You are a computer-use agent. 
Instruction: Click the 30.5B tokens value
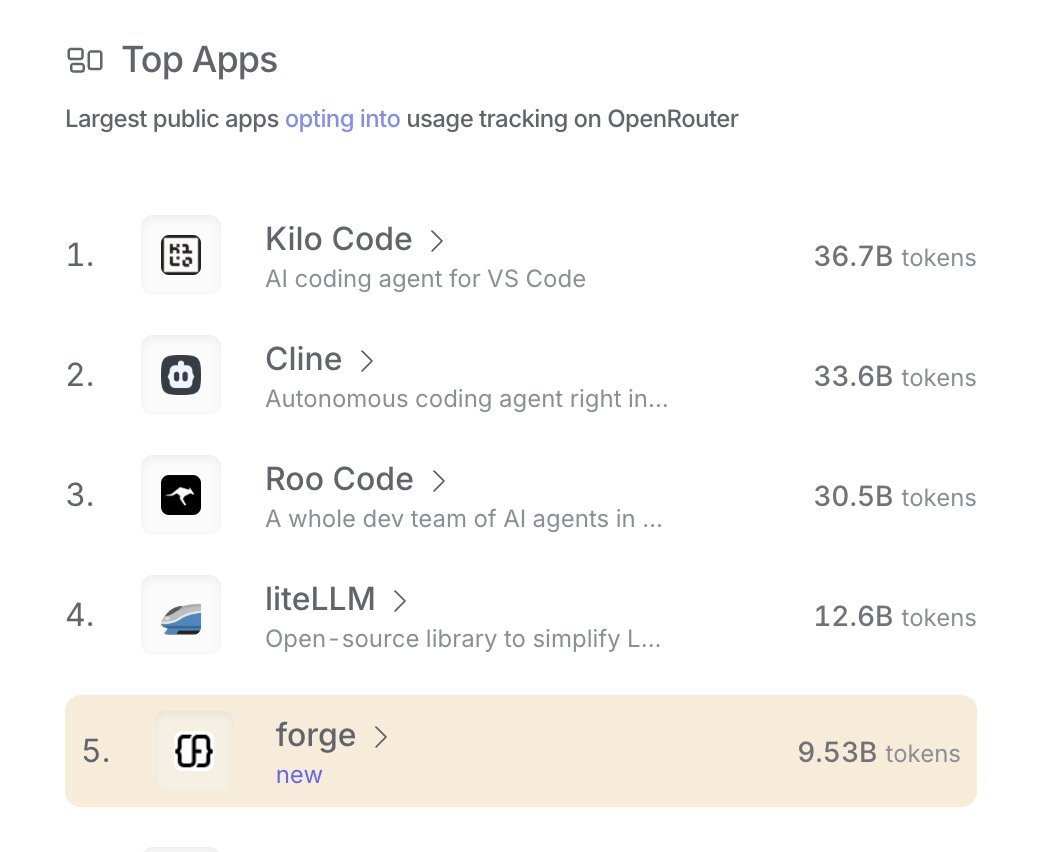pos(895,496)
